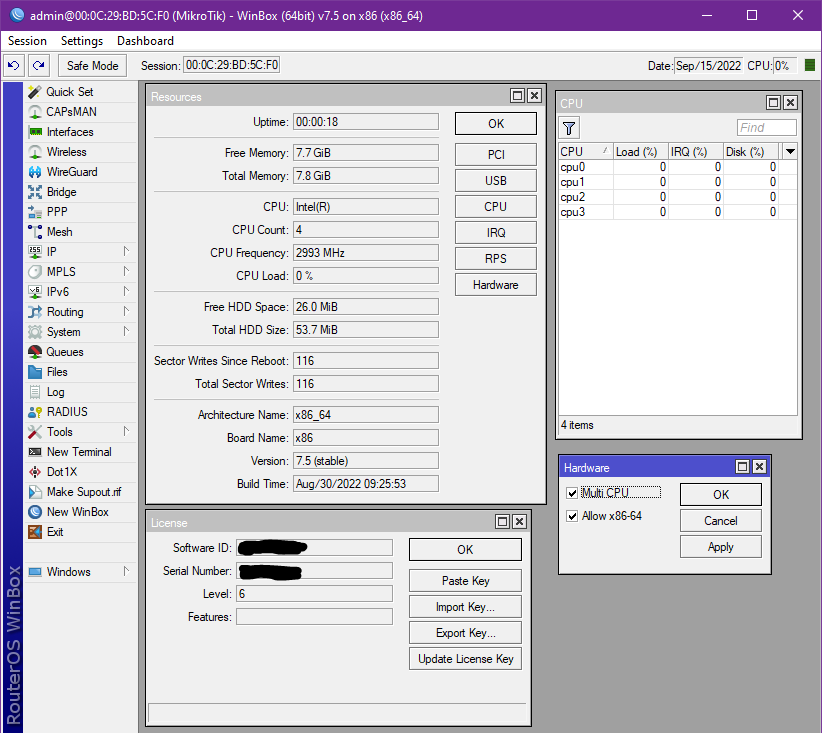822x733 pixels.
Task: Click the Paste Key button
Action: 464,580
